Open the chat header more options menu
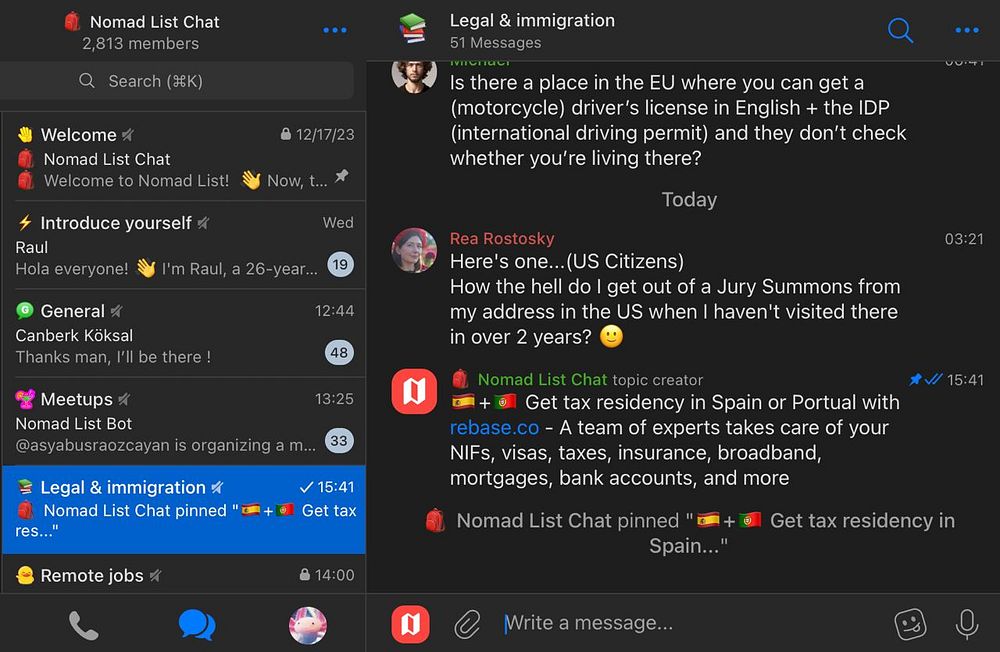 (967, 30)
